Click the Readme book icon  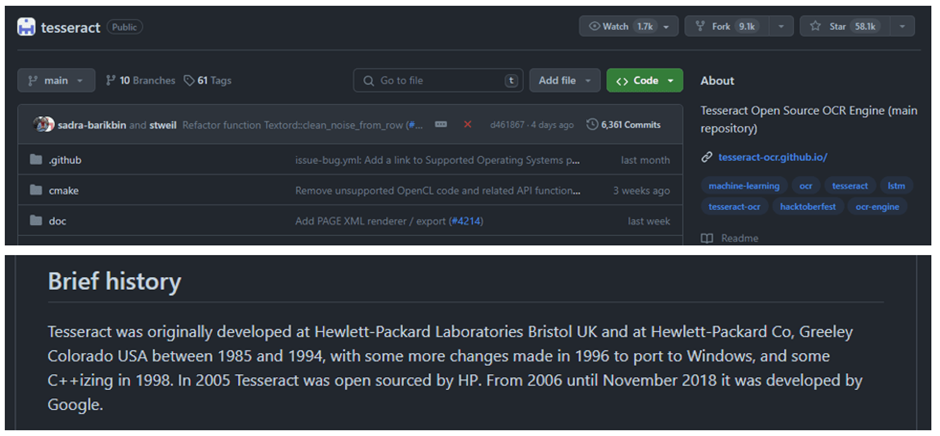707,239
